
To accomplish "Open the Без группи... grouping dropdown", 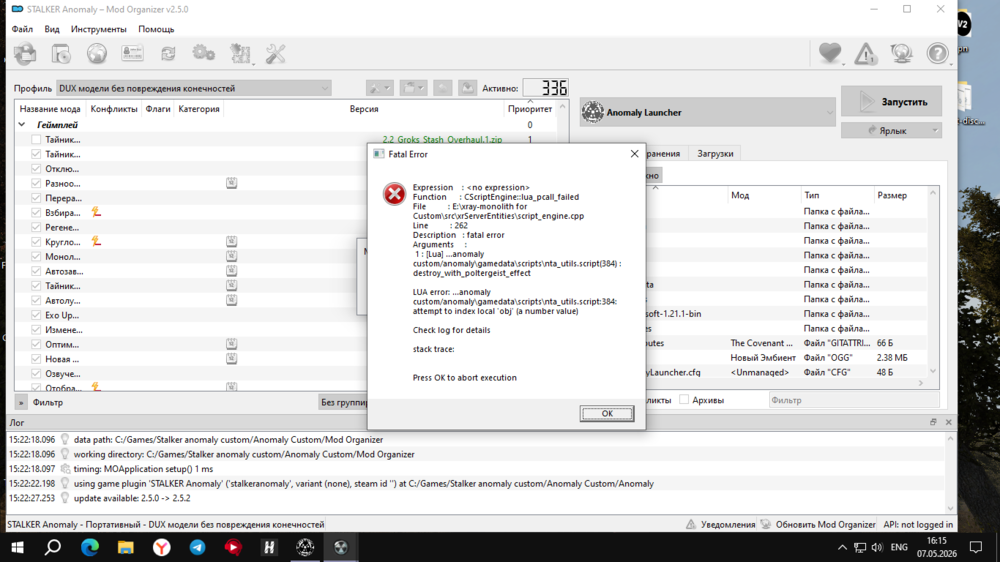I will point(343,403).
